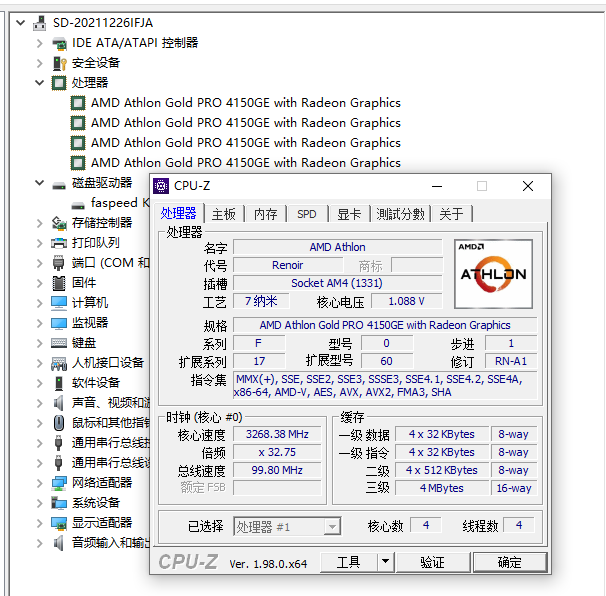
Task: Click the 规格 field with processor name
Action: (385, 325)
